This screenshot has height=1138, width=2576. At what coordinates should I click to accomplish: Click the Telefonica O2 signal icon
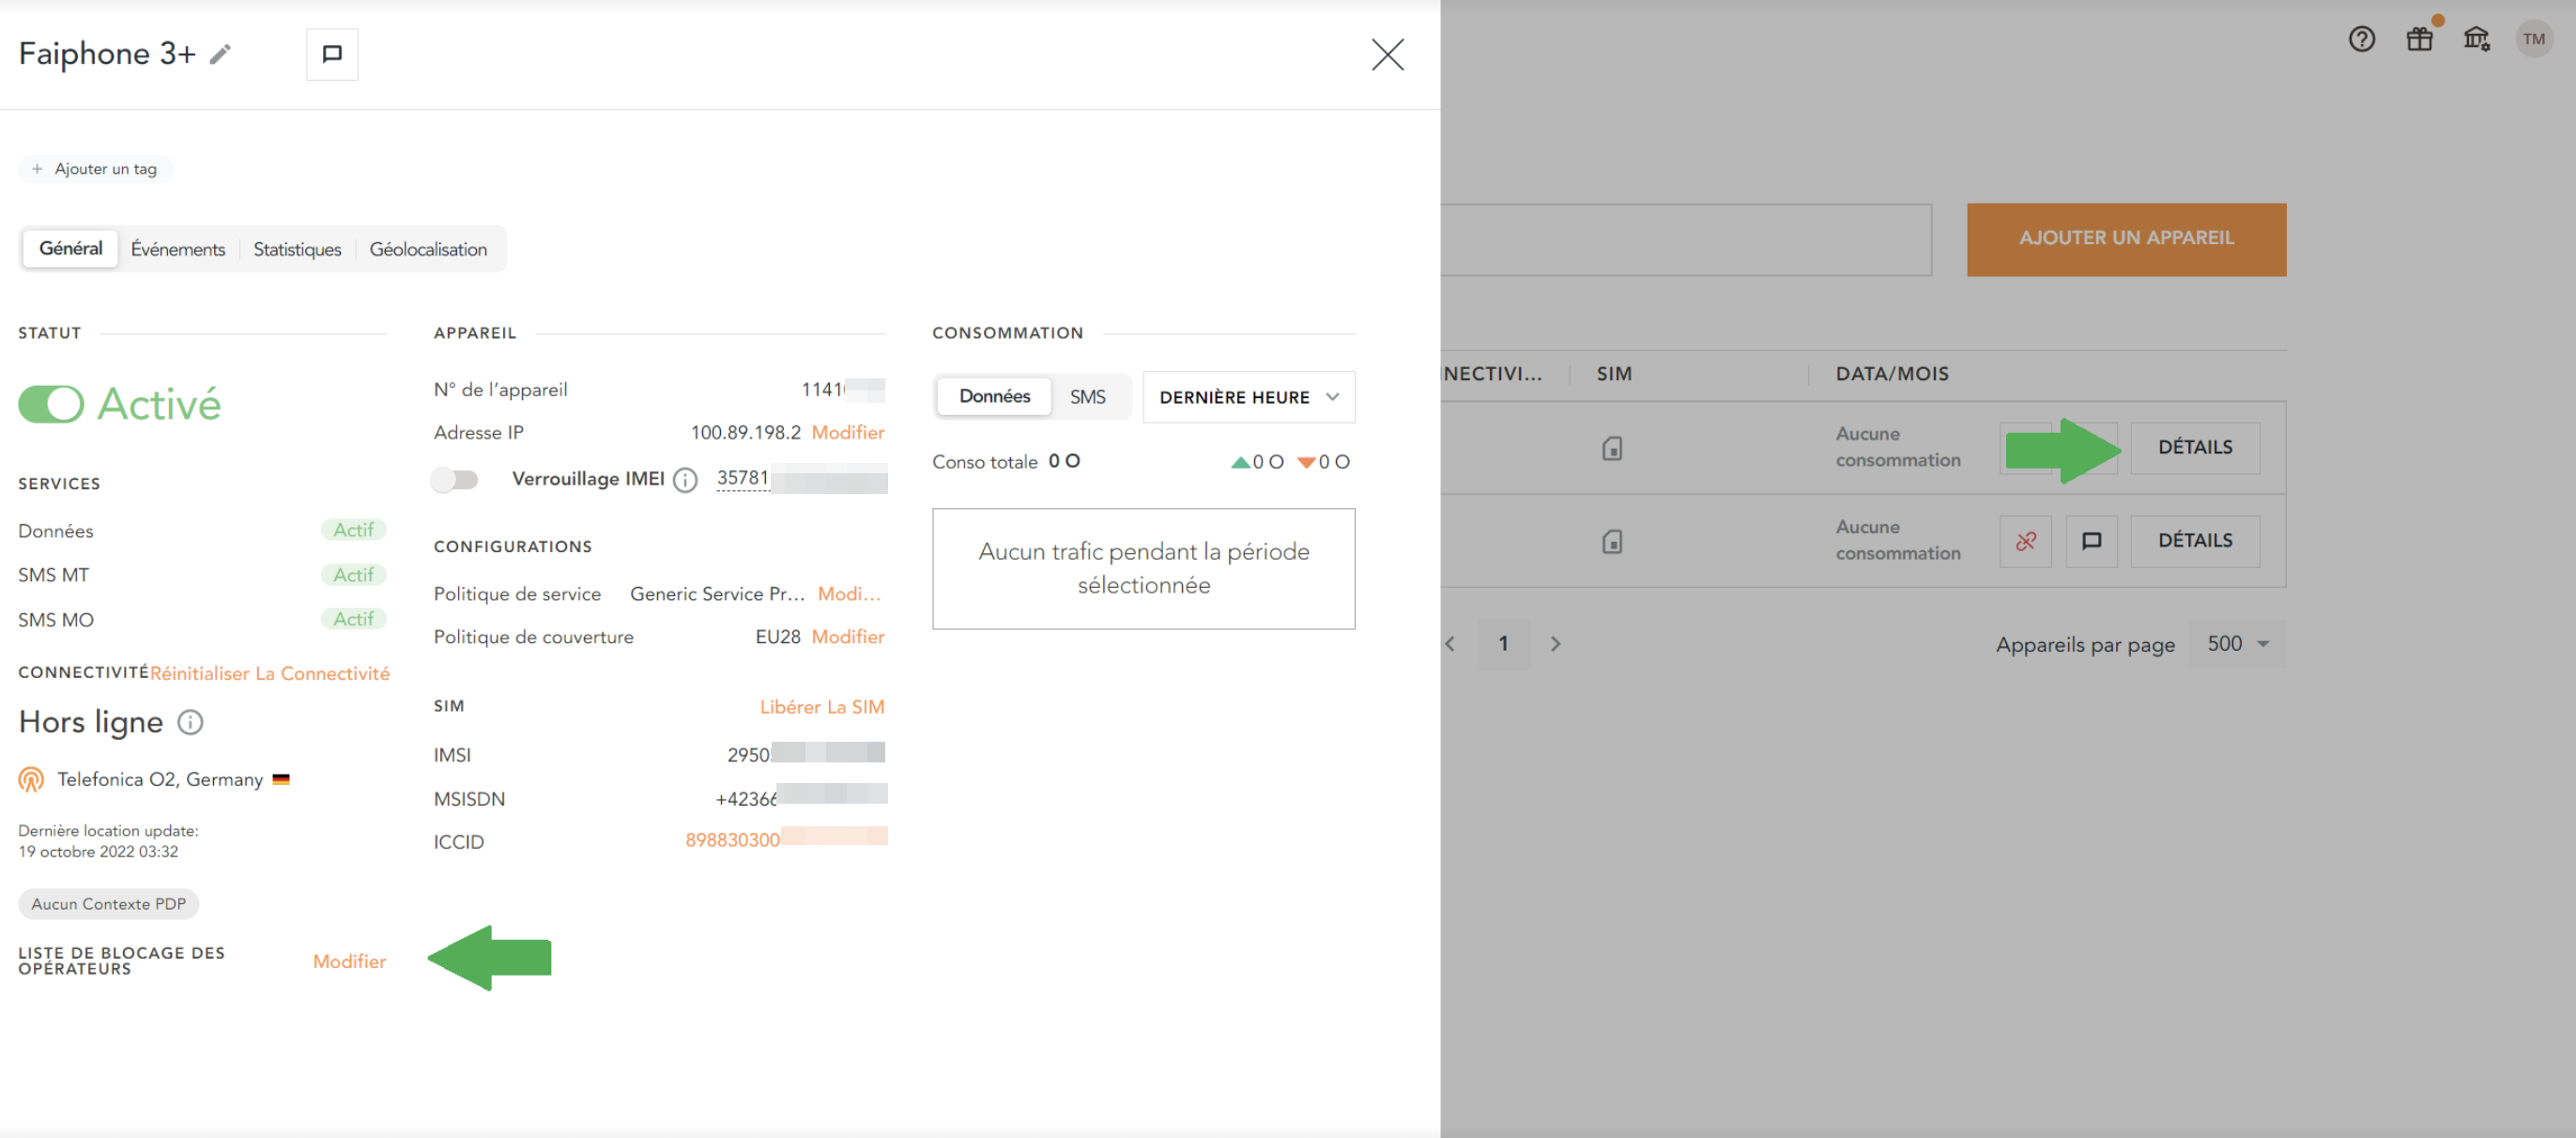[31, 779]
